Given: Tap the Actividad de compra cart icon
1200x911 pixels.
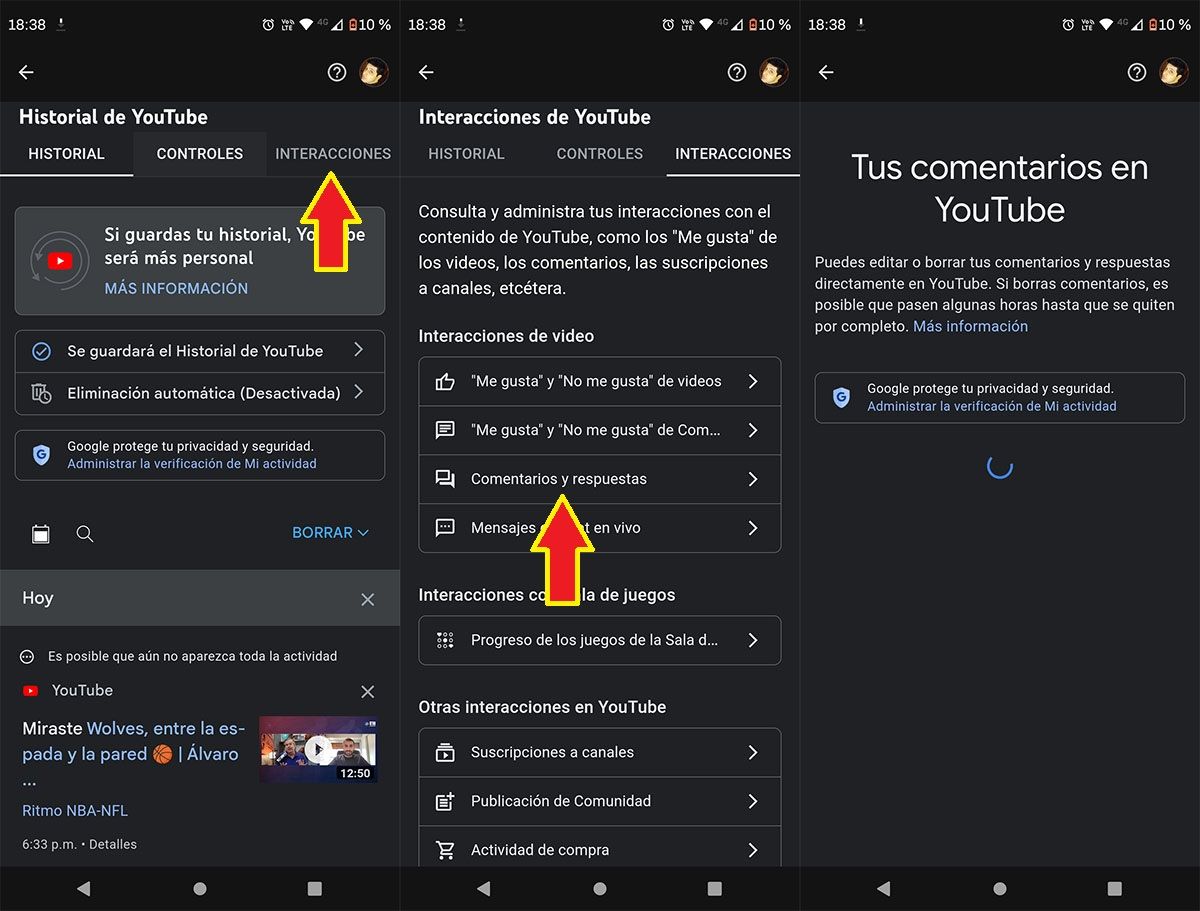Looking at the screenshot, I should [x=444, y=847].
